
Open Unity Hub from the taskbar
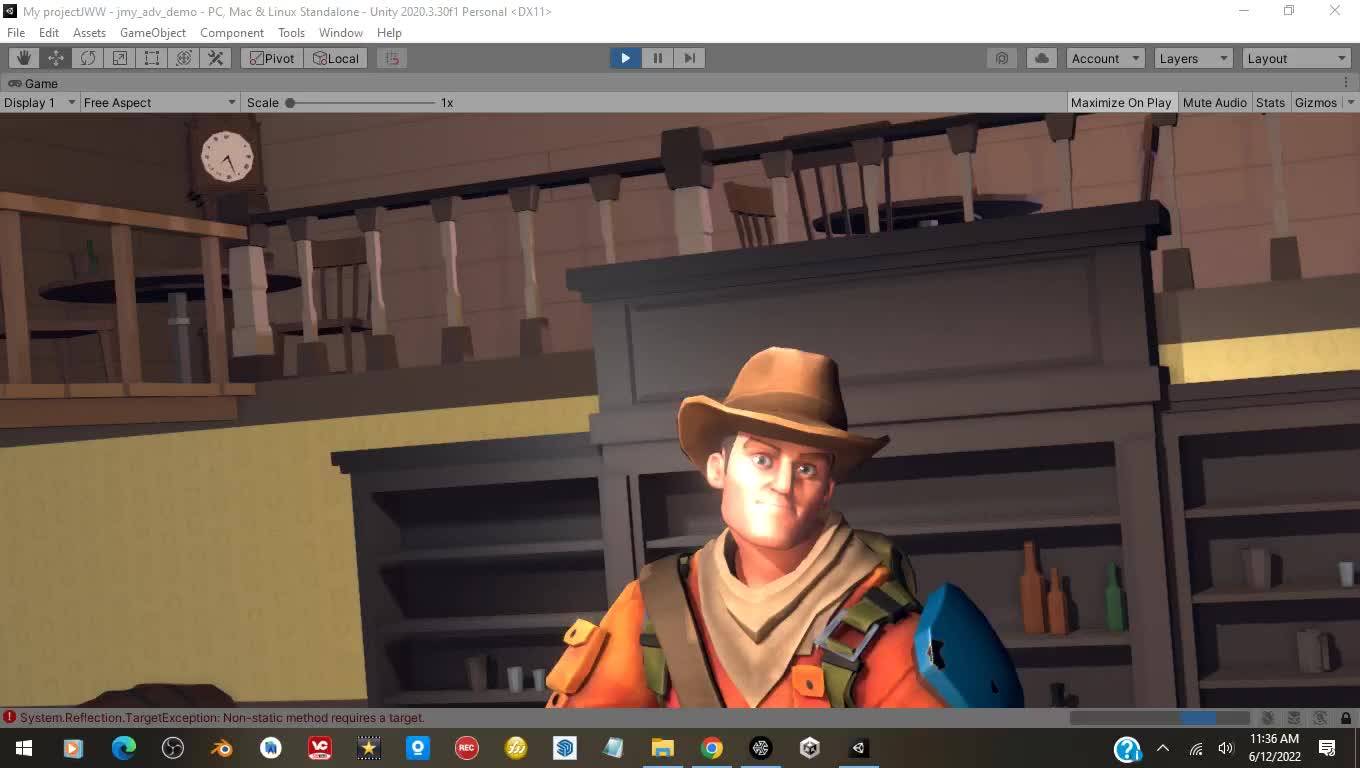[810, 748]
